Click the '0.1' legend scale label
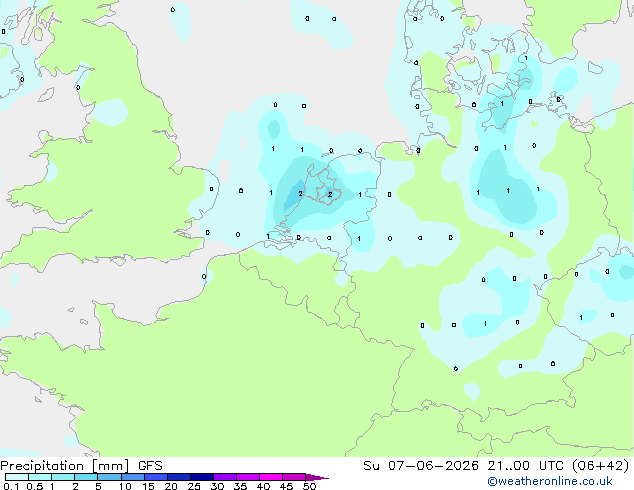The height and width of the screenshot is (490, 634). [x=11, y=486]
